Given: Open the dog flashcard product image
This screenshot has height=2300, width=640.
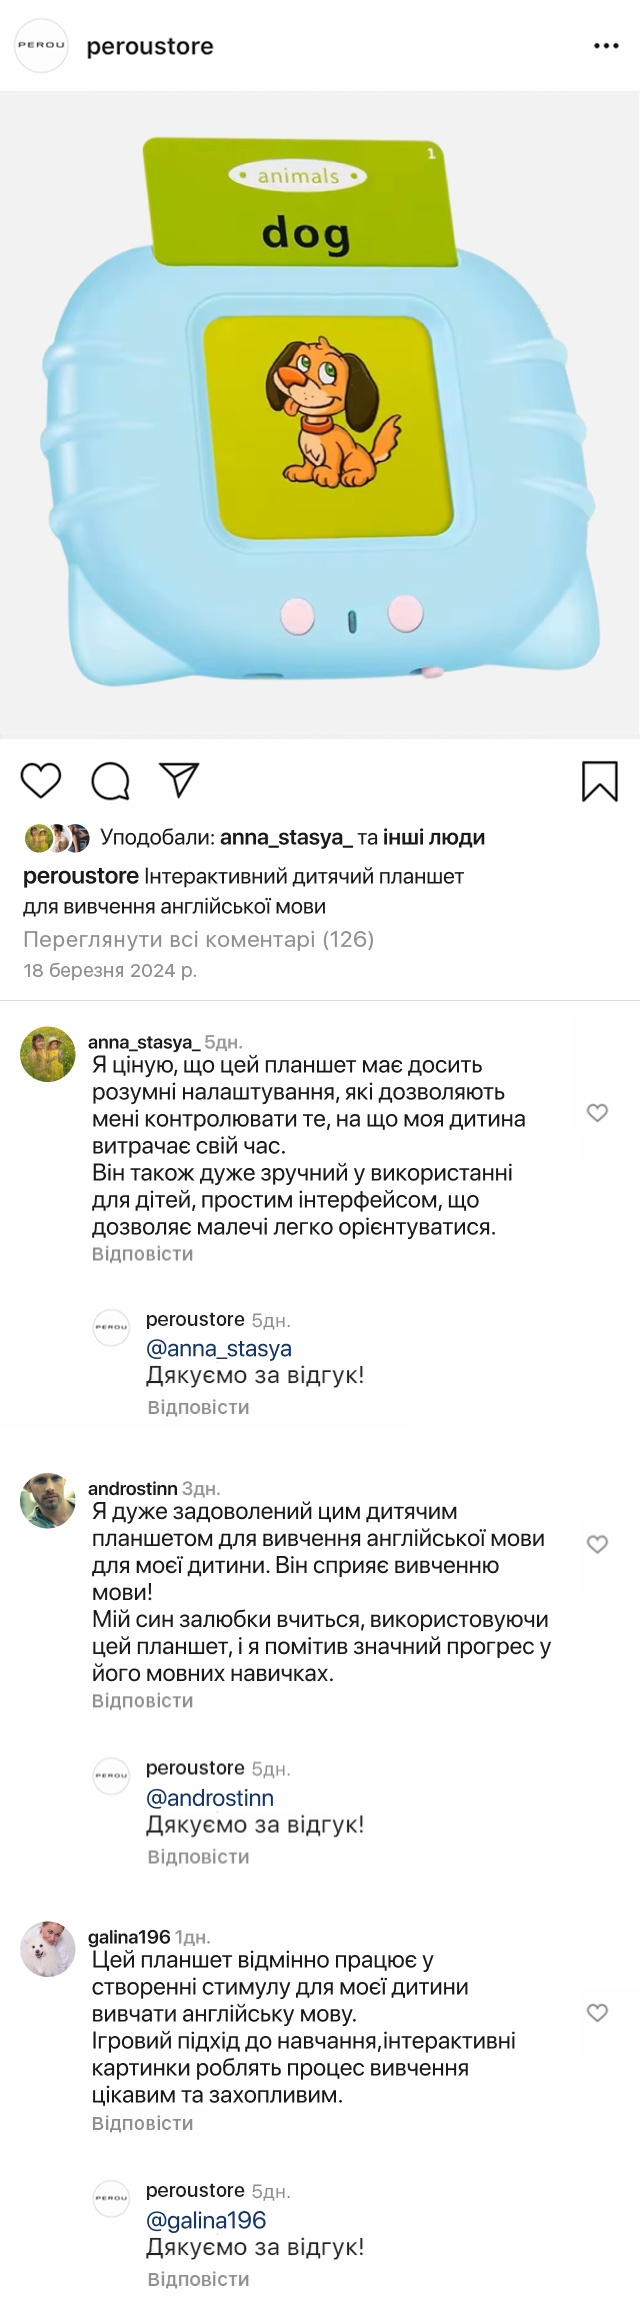Looking at the screenshot, I should click(x=320, y=415).
